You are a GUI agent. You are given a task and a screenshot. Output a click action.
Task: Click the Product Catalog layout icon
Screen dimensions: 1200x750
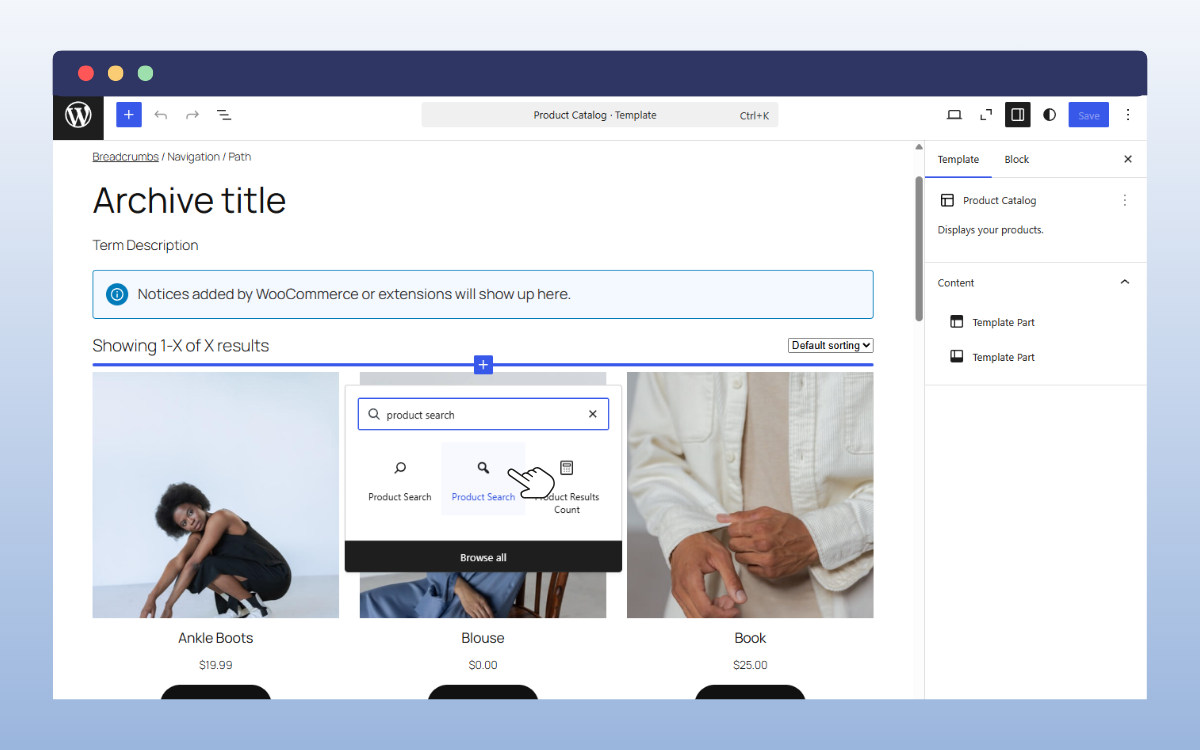click(947, 200)
